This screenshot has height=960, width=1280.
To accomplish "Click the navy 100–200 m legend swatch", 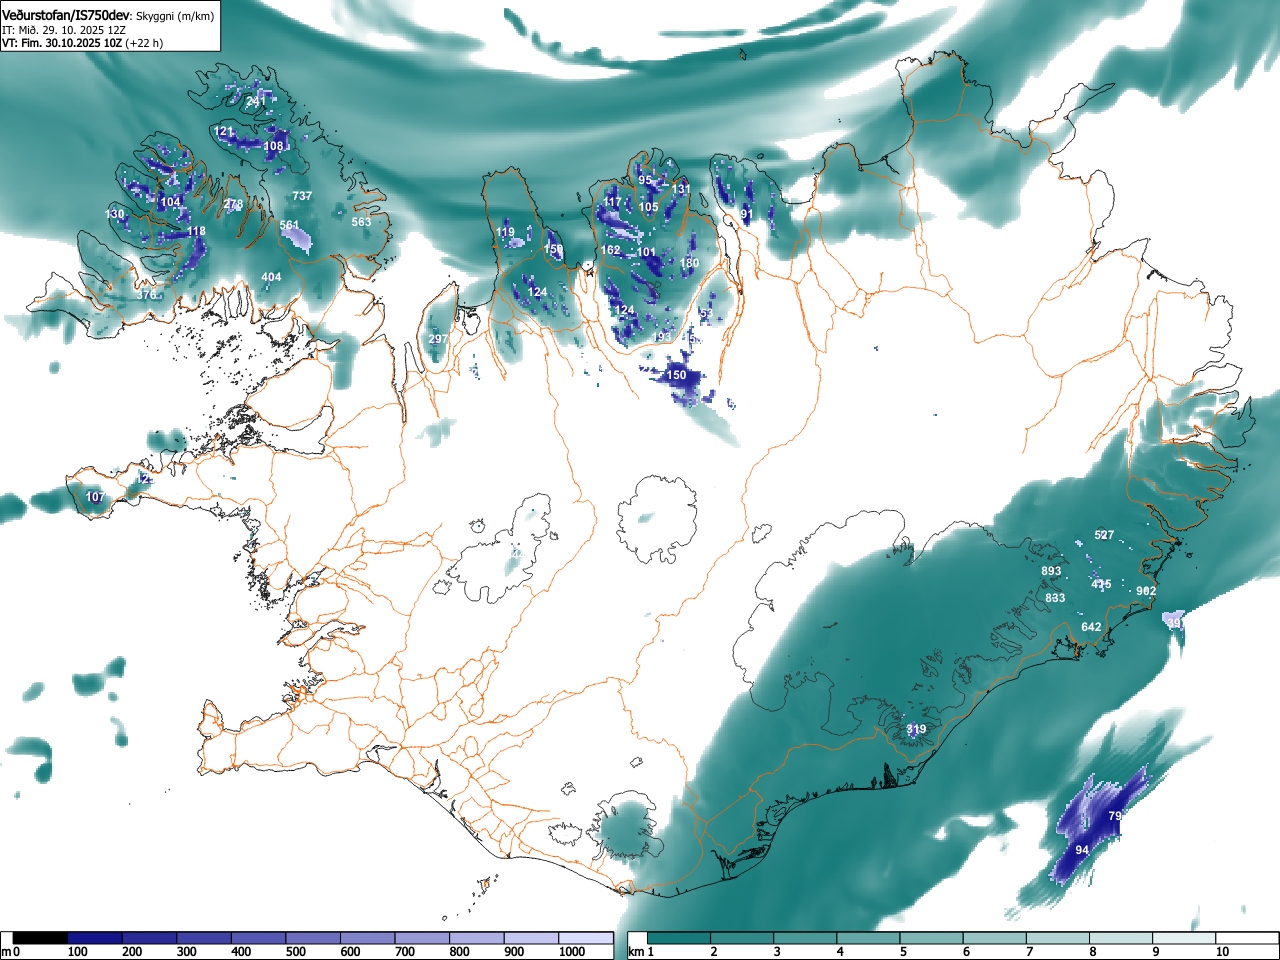I will [95, 938].
